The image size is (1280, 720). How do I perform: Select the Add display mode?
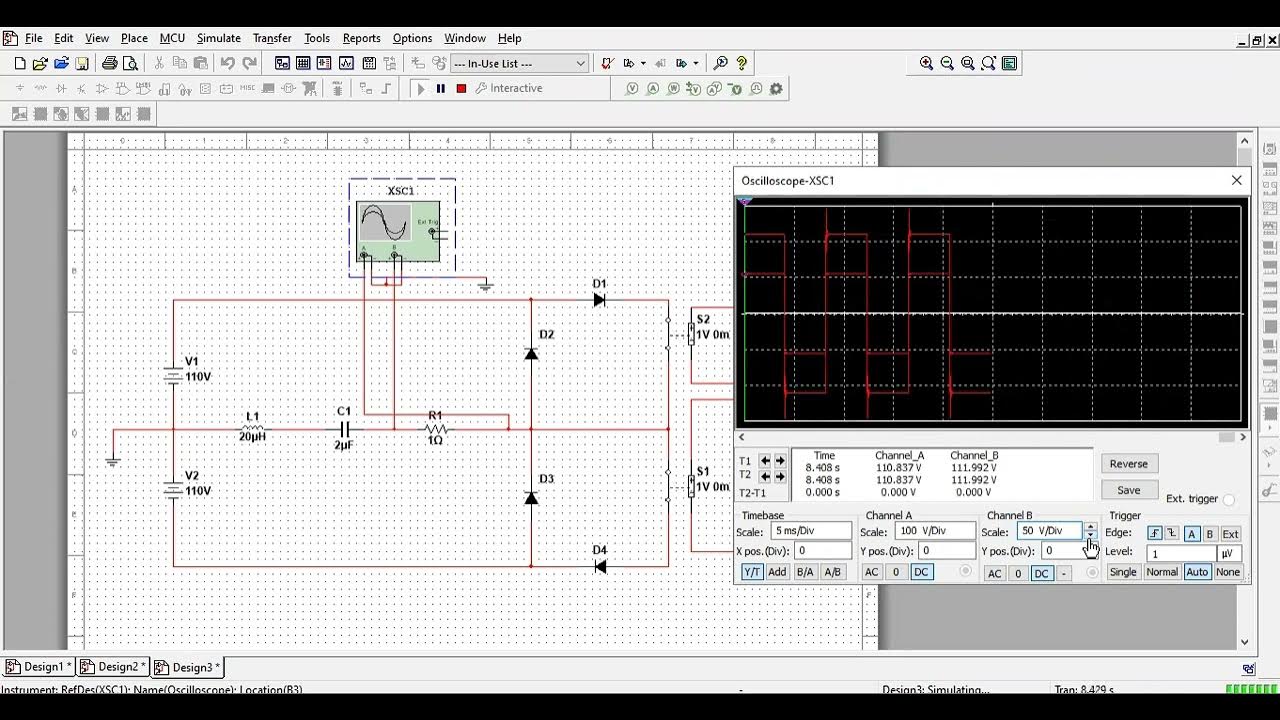click(x=777, y=572)
